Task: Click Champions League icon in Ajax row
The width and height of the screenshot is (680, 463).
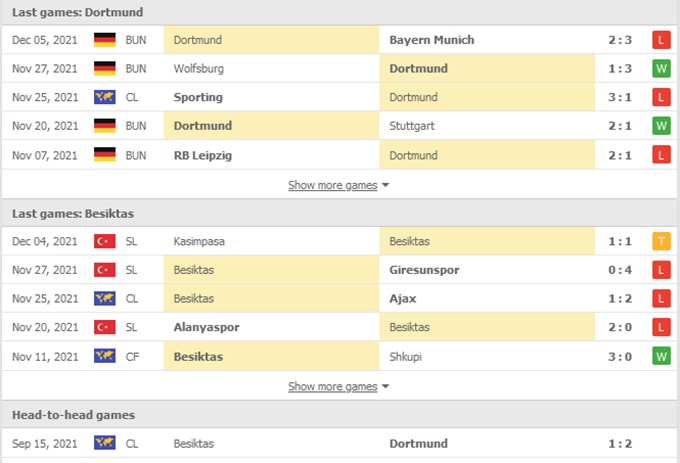Action: [104, 299]
